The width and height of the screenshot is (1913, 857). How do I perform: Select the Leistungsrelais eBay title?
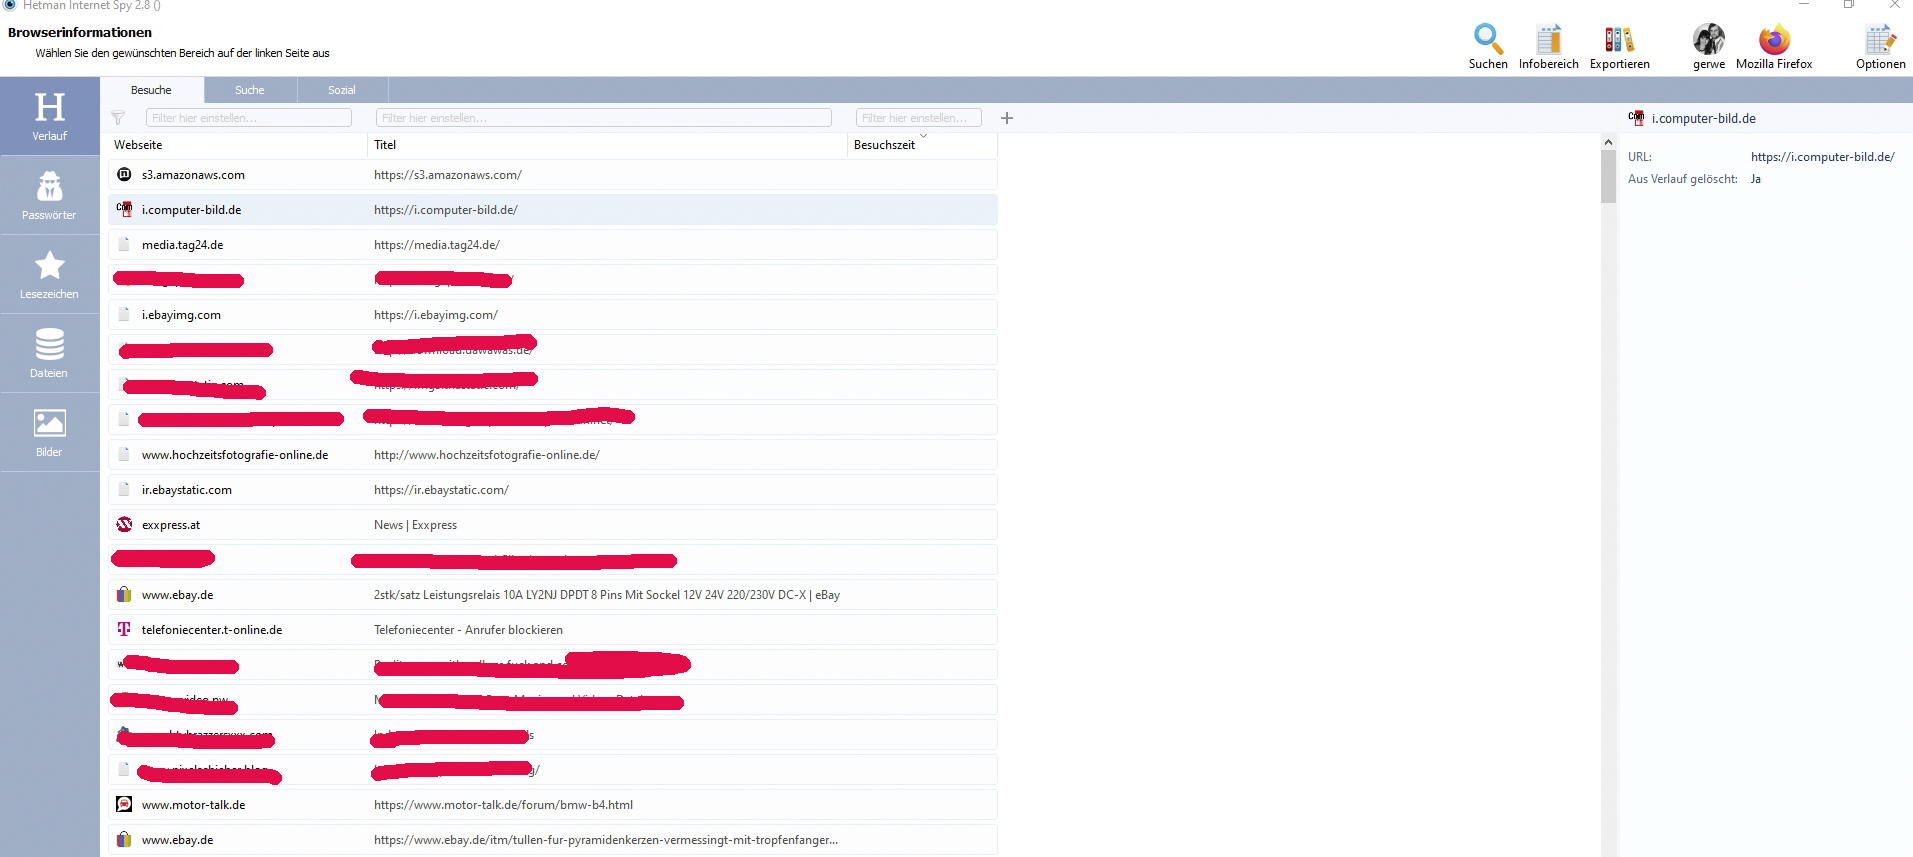click(x=607, y=595)
